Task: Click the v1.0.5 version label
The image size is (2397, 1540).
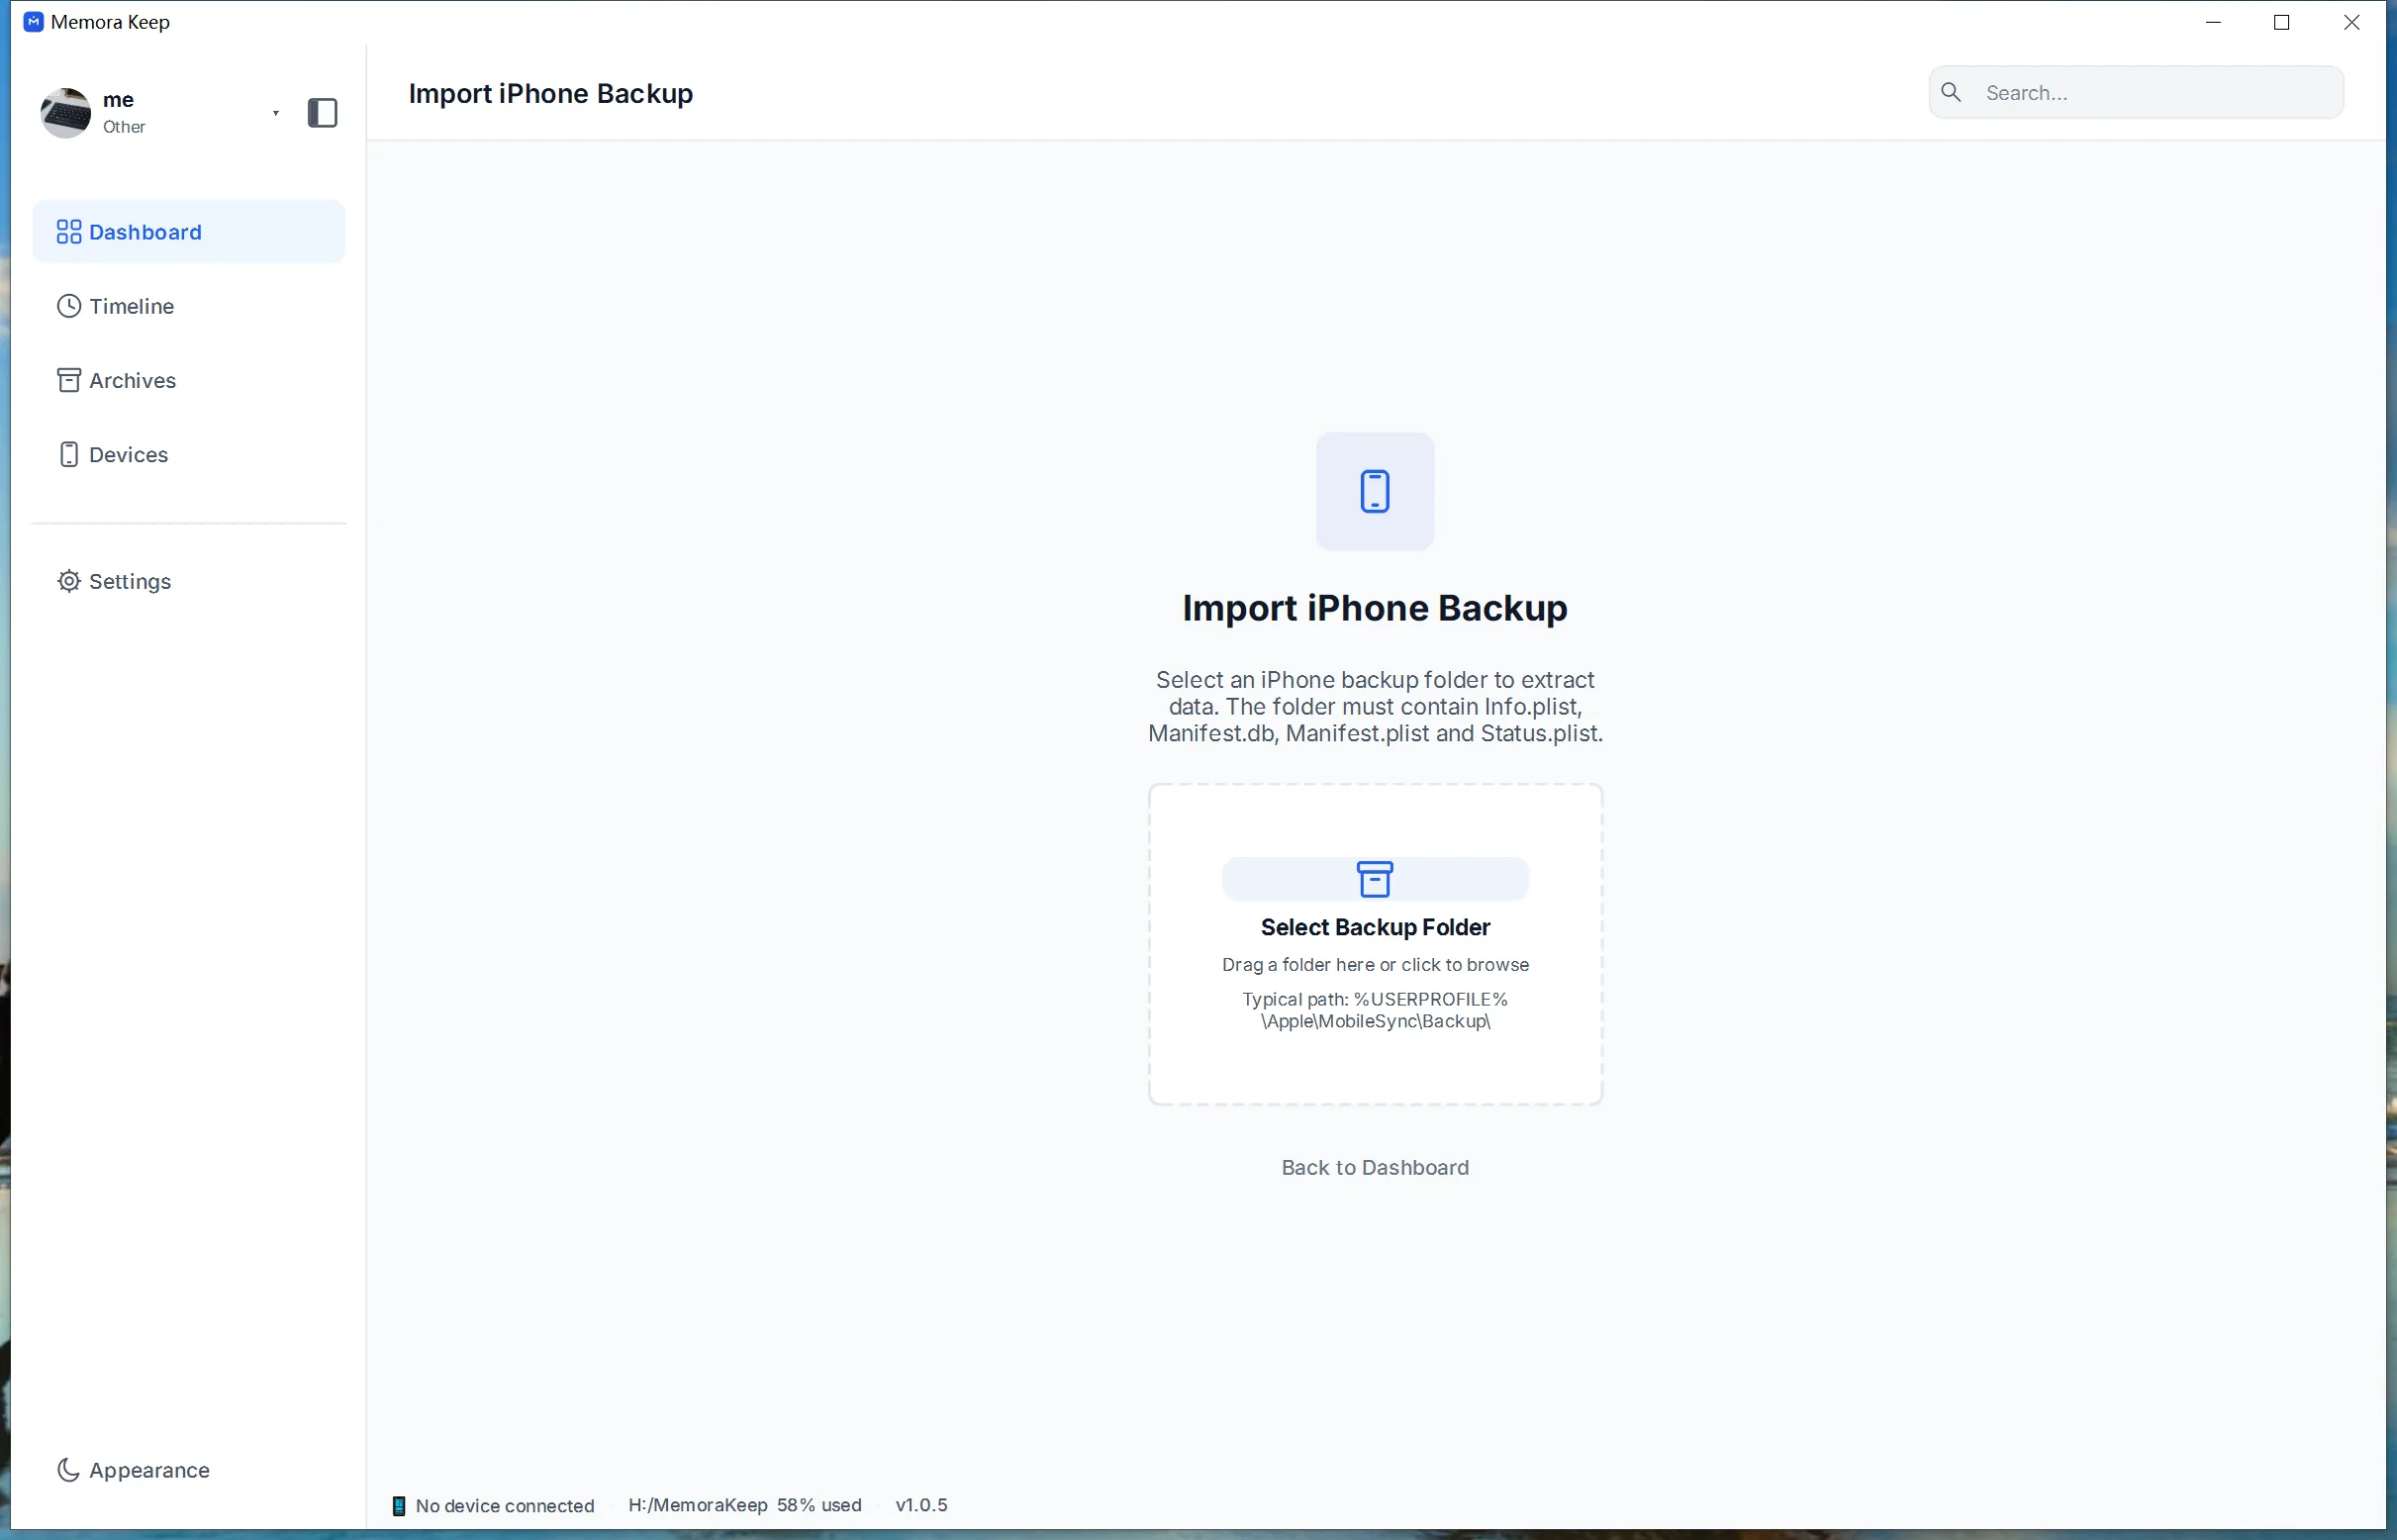Action: [922, 1505]
